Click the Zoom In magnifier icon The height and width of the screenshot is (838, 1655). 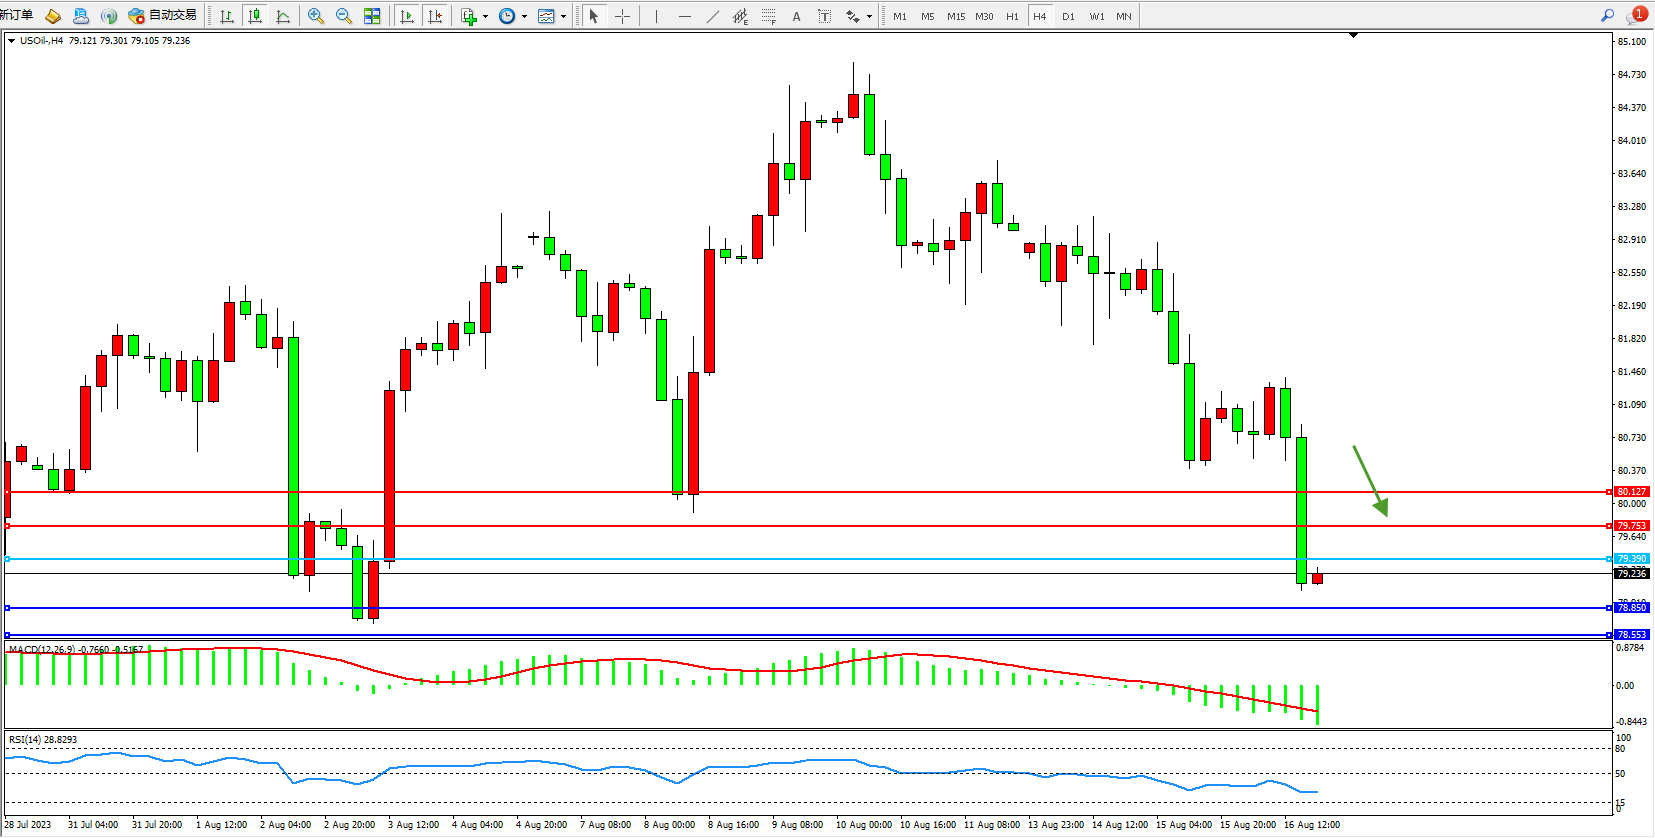coord(316,16)
